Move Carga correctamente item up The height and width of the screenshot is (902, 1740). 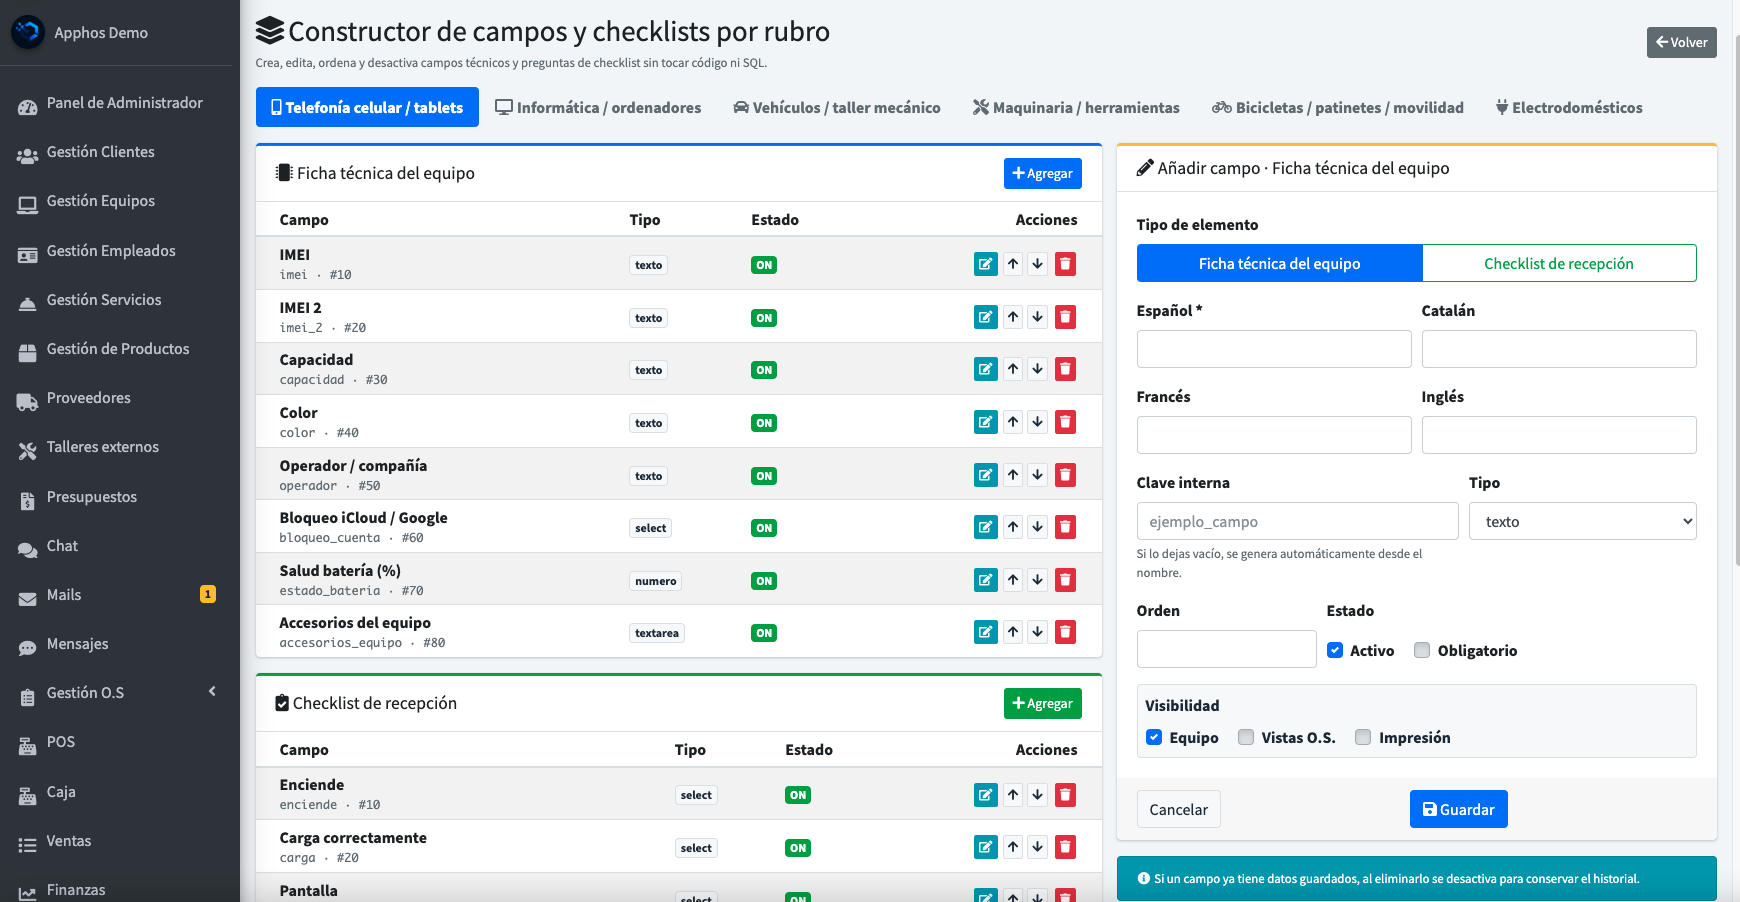coord(1013,848)
